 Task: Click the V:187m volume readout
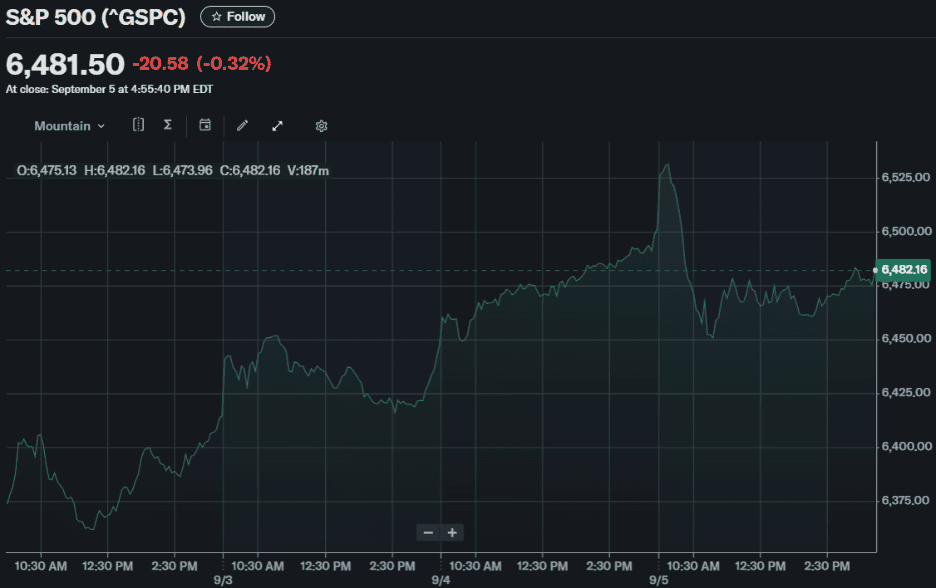[x=308, y=171]
